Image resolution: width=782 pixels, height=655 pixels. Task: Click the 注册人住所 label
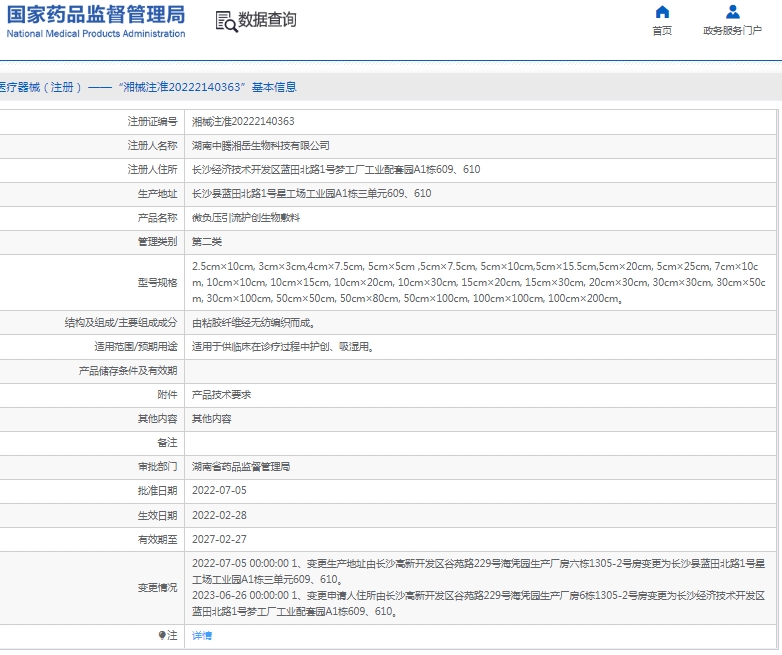pos(152,169)
